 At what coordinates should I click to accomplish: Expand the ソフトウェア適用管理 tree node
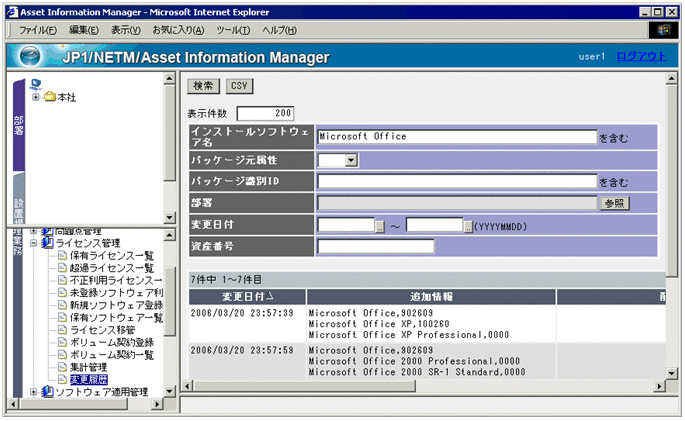pos(33,392)
